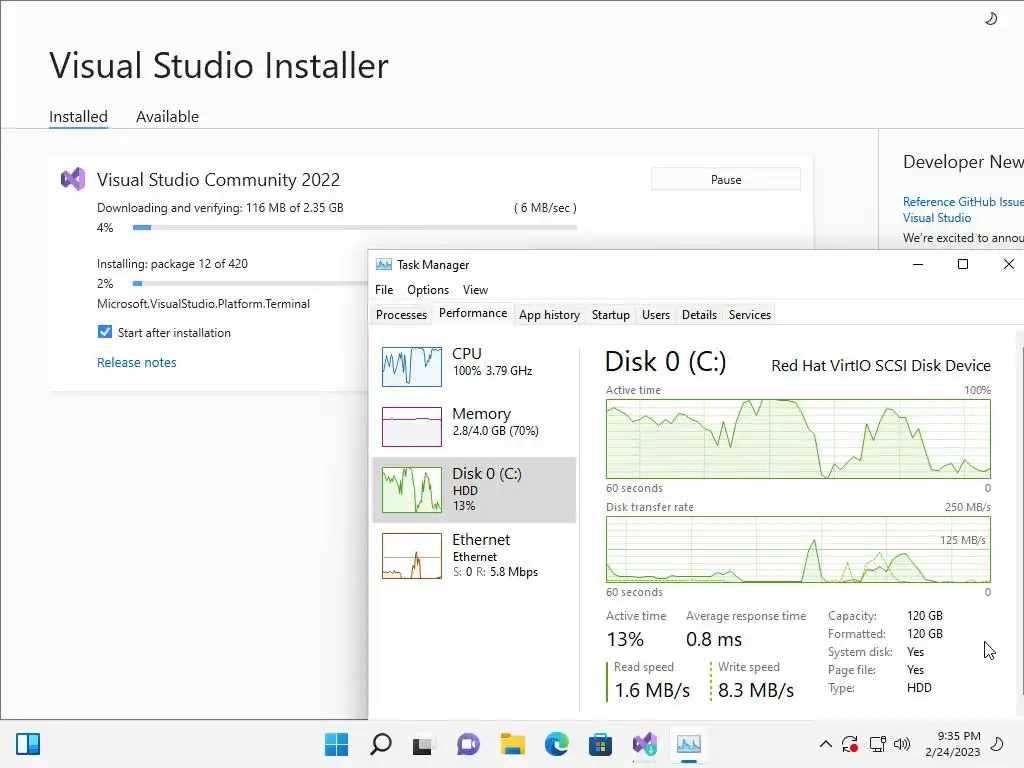The height and width of the screenshot is (768, 1024).
Task: Click the Task Manager taskbar icon
Action: [x=688, y=744]
